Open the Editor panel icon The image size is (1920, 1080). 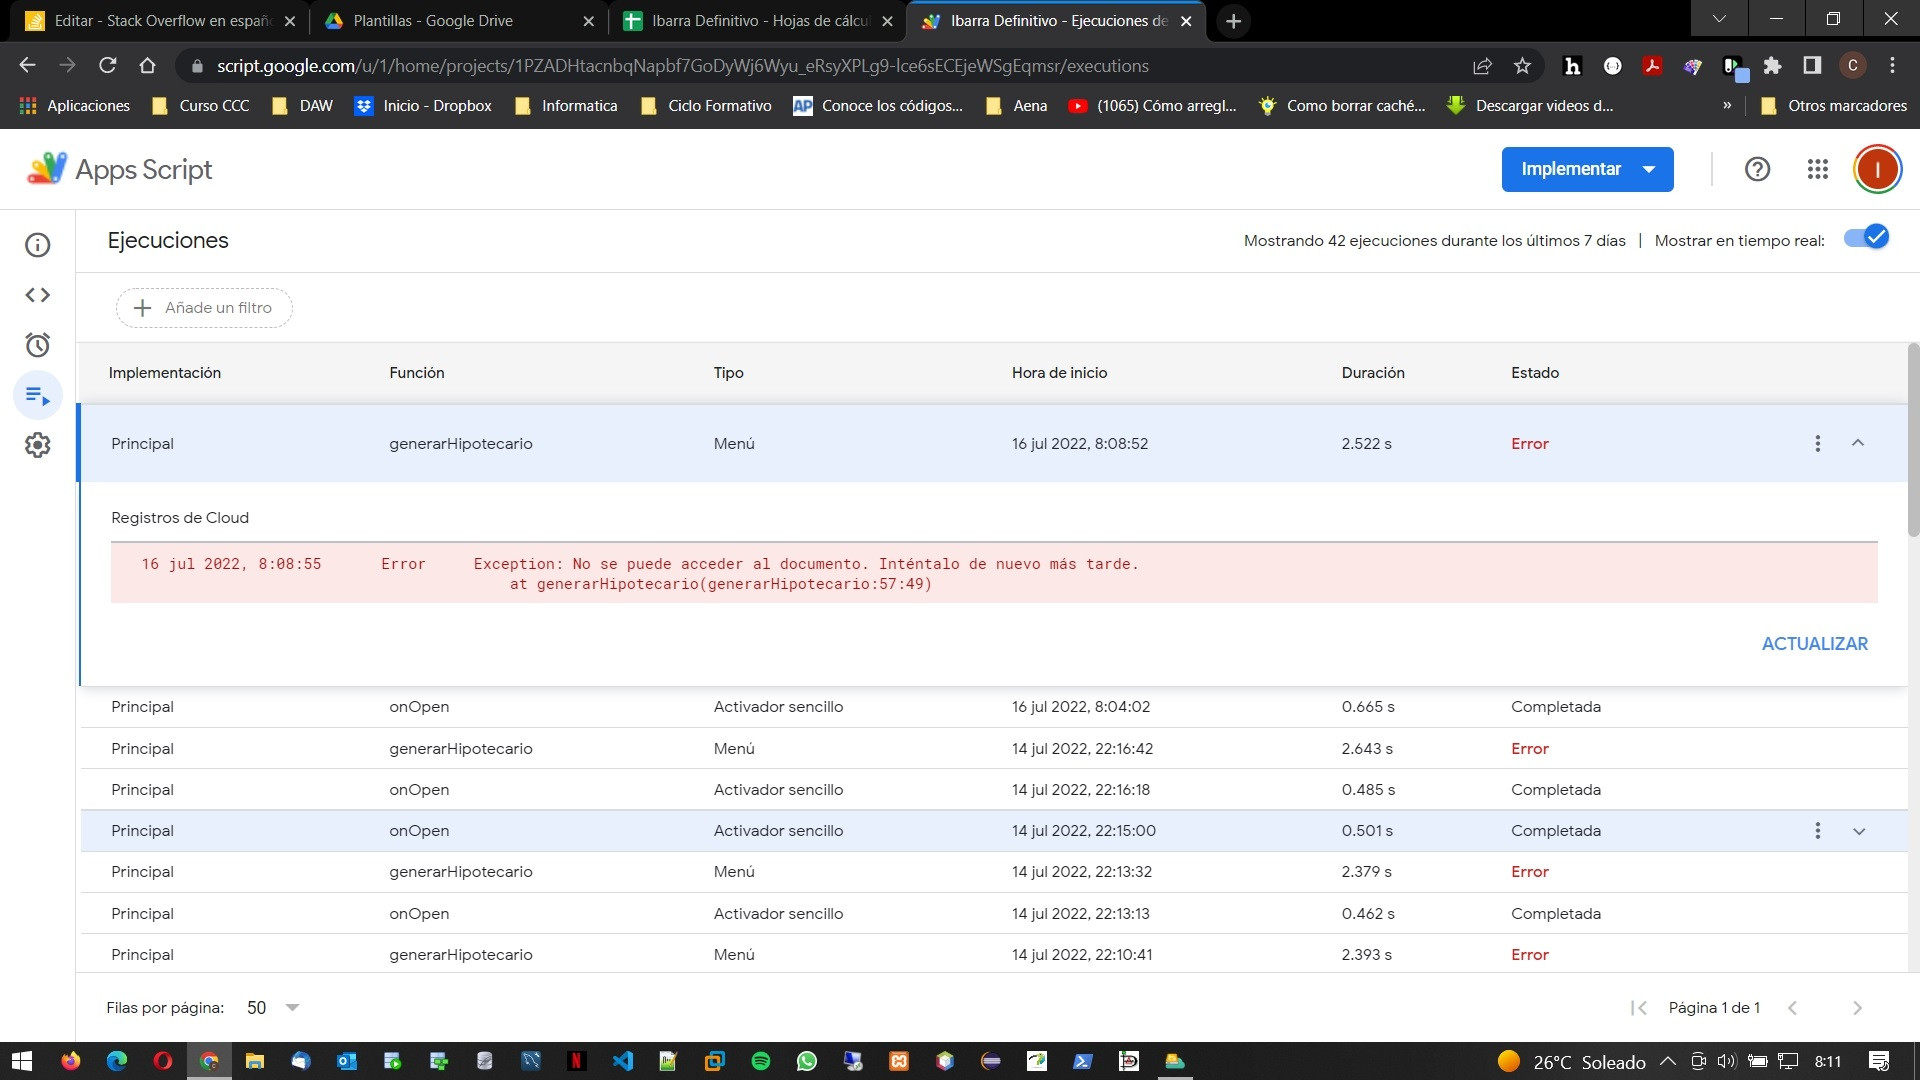37,294
